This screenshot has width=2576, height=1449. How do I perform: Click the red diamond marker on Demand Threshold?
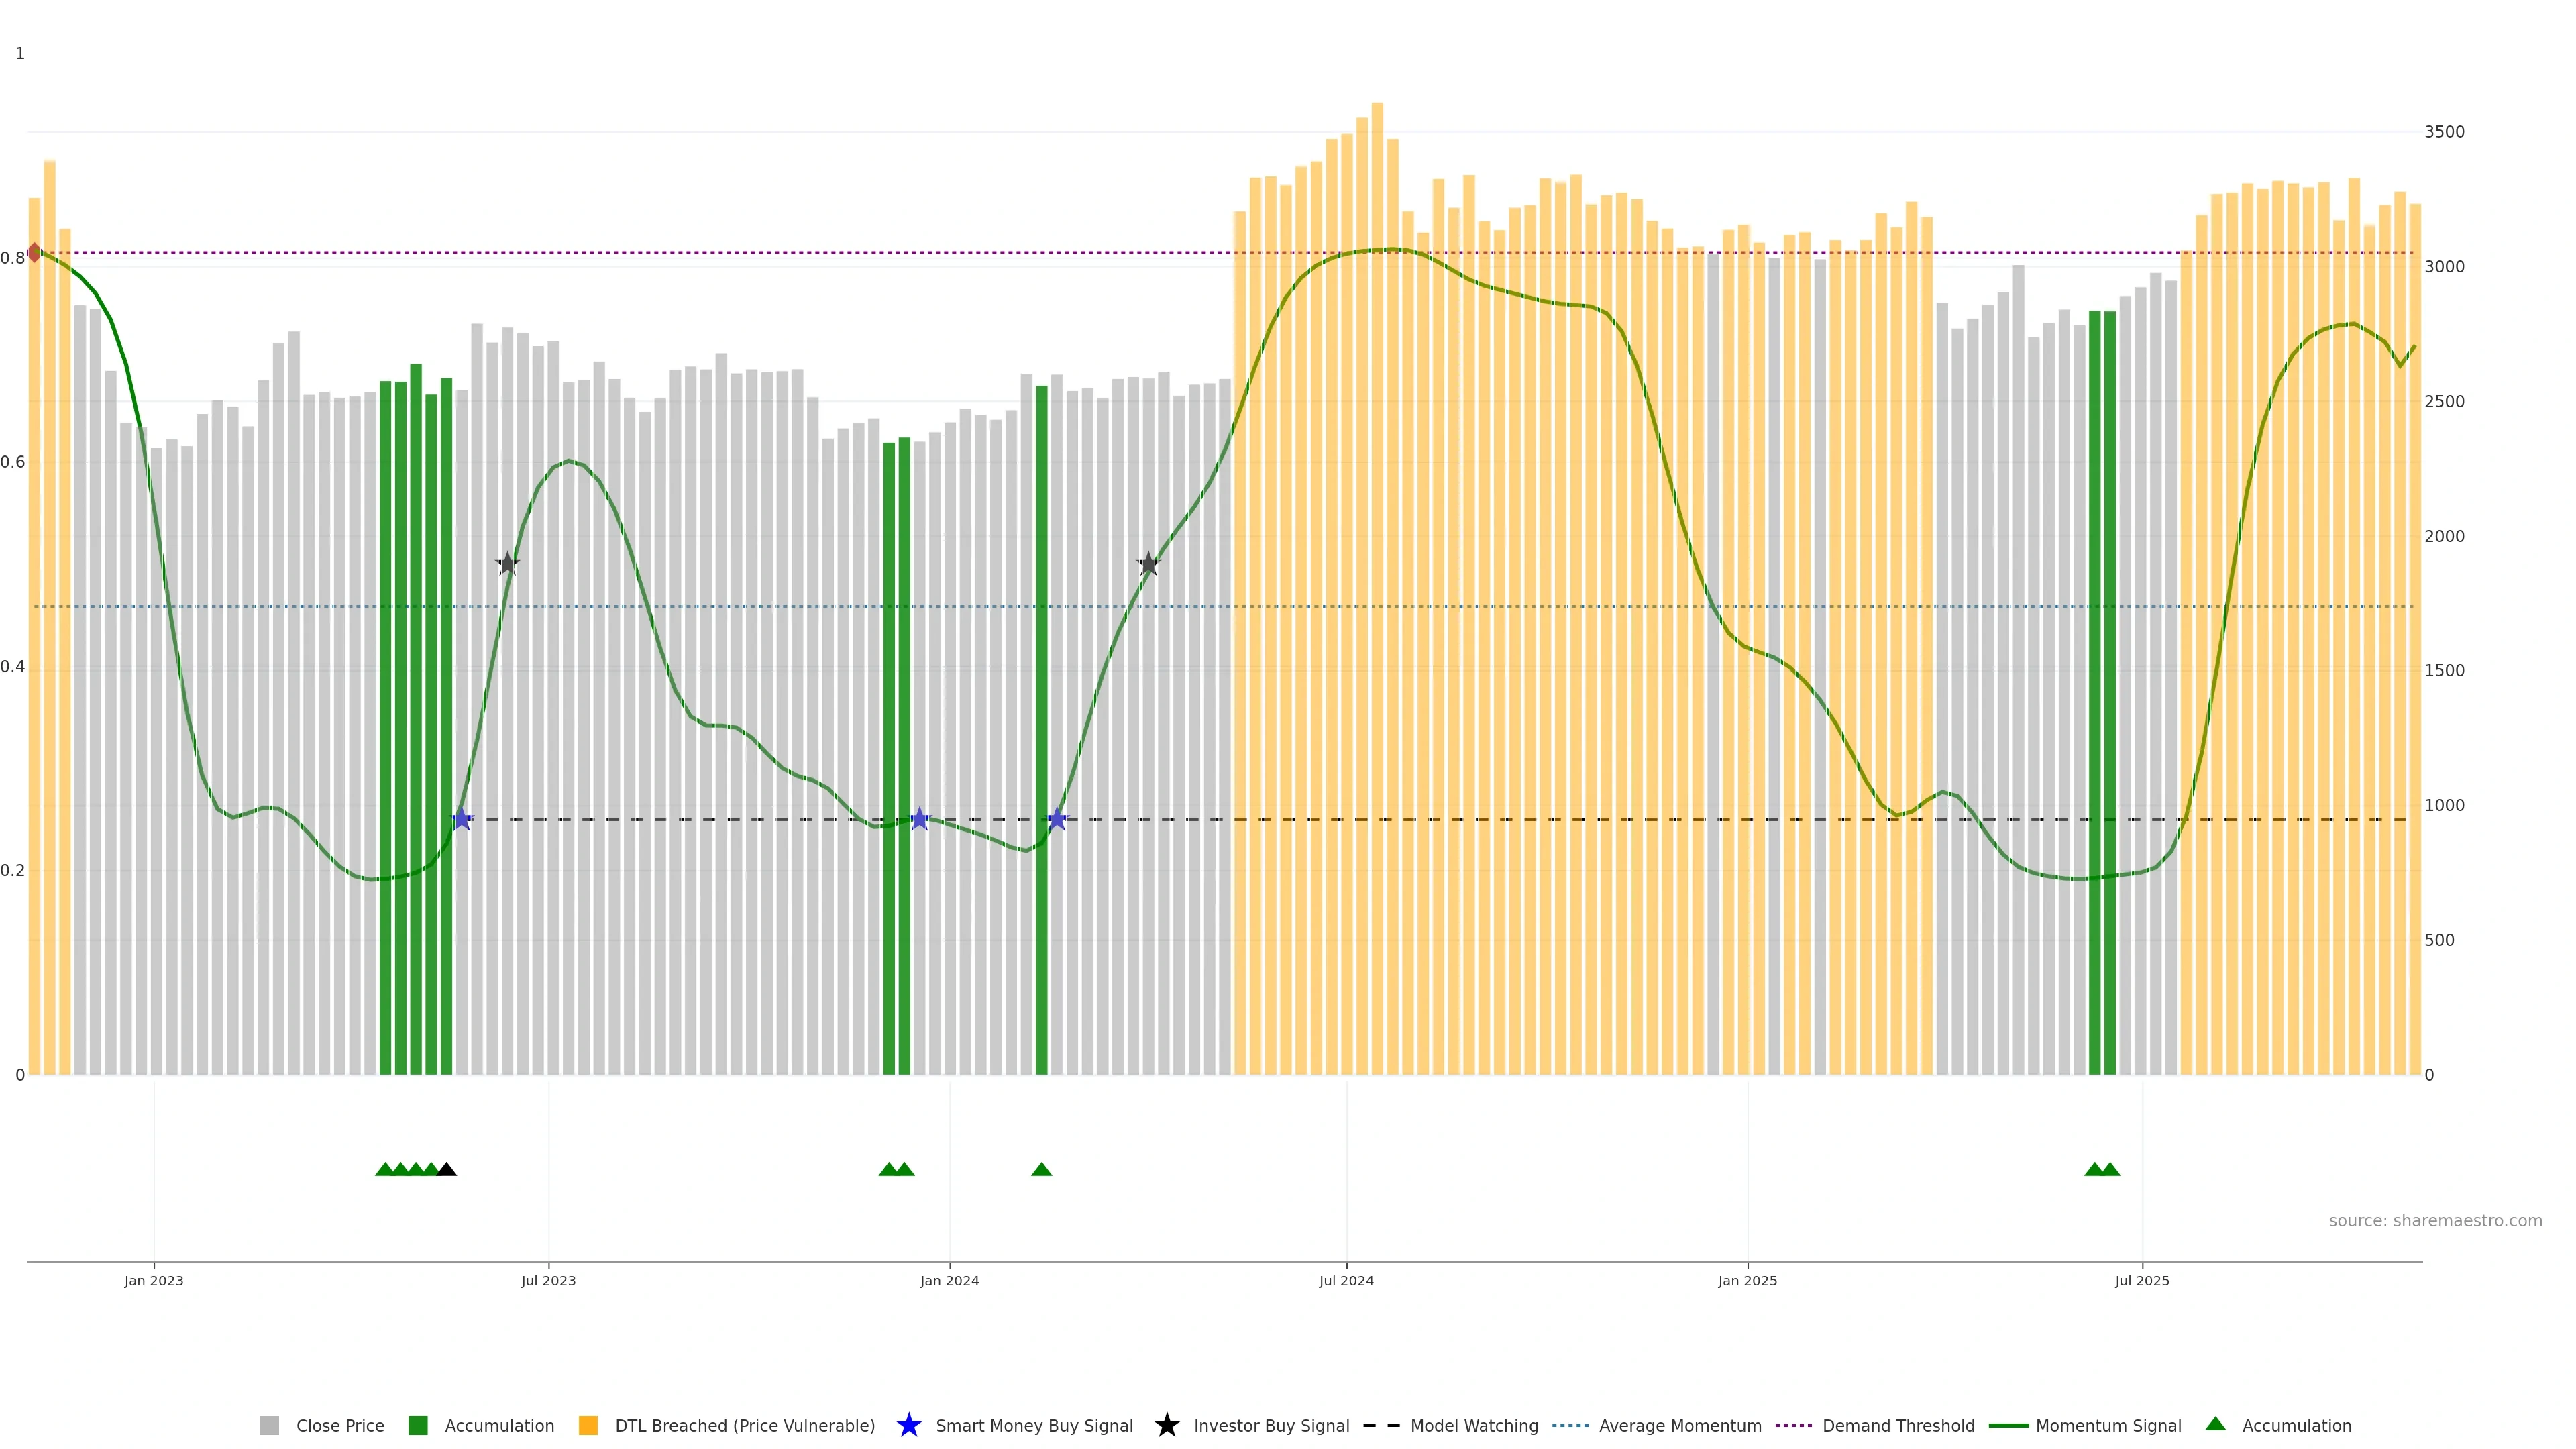35,252
